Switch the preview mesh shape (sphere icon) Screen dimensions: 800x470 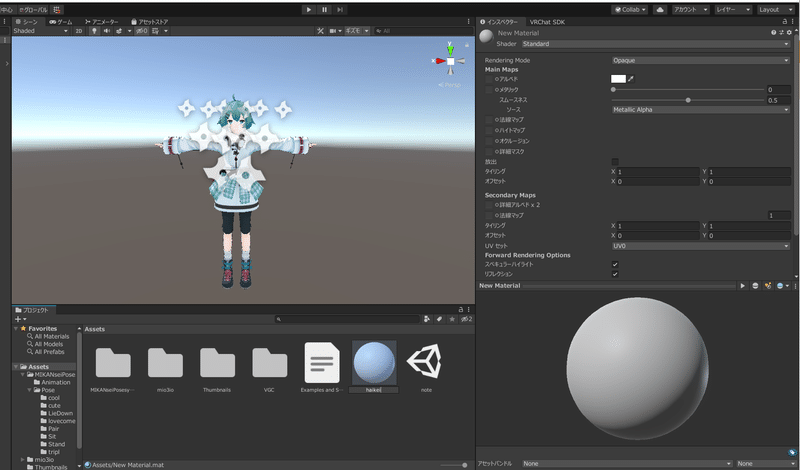756,286
